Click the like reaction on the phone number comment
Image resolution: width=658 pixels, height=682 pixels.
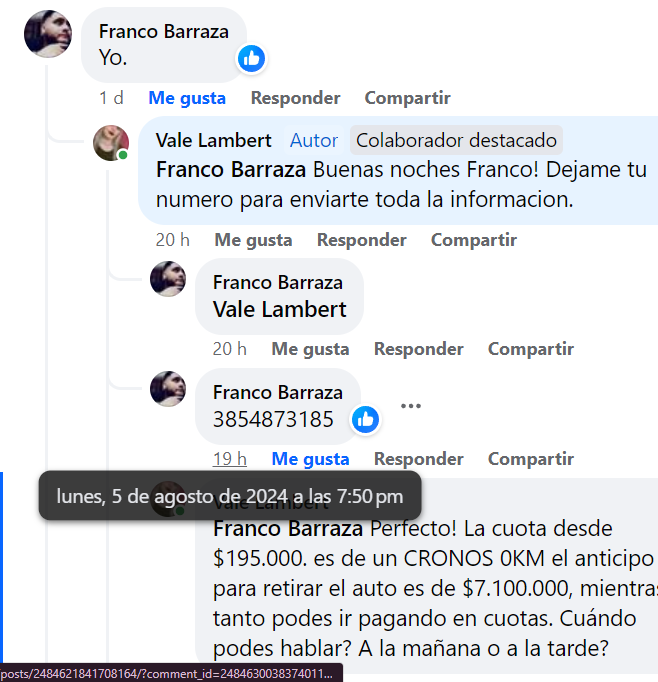(365, 420)
